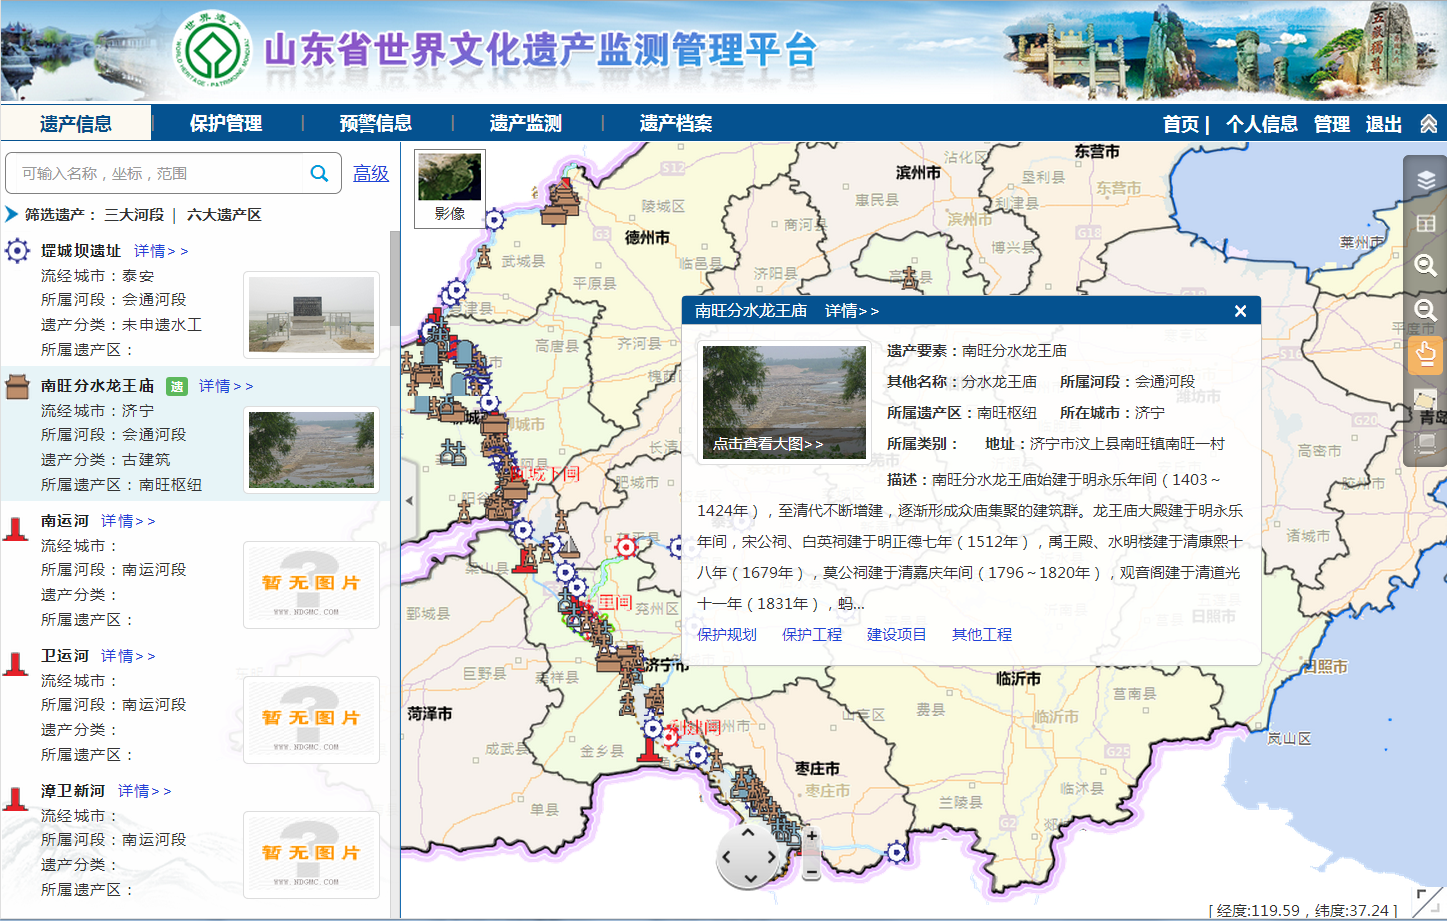
Task: Click the 南运河 red marker icon in list
Action: 16,528
